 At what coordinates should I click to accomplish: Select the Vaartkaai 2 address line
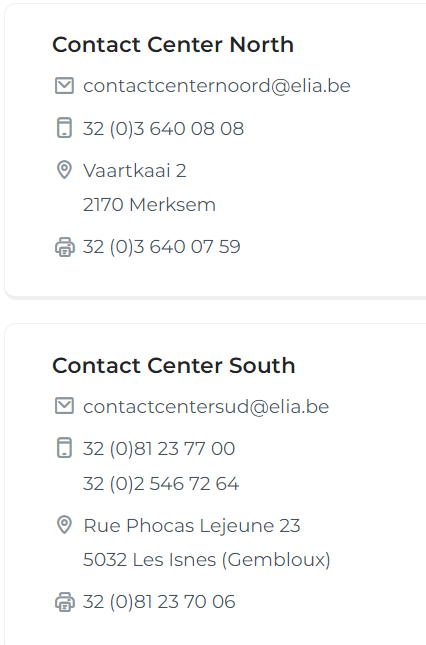[134, 171]
